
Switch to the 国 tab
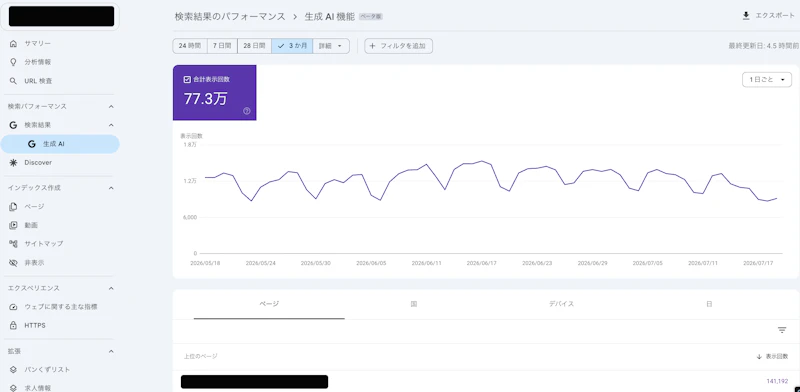pyautogui.click(x=414, y=304)
